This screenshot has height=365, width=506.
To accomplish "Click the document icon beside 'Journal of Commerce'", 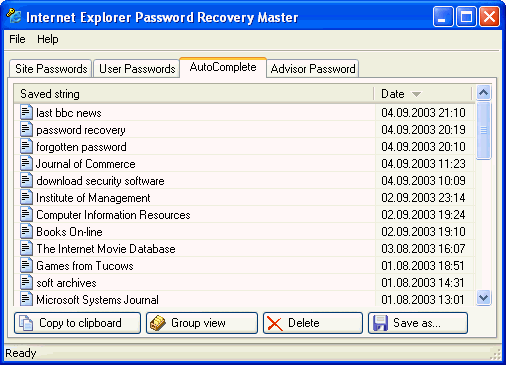I will click(x=26, y=163).
